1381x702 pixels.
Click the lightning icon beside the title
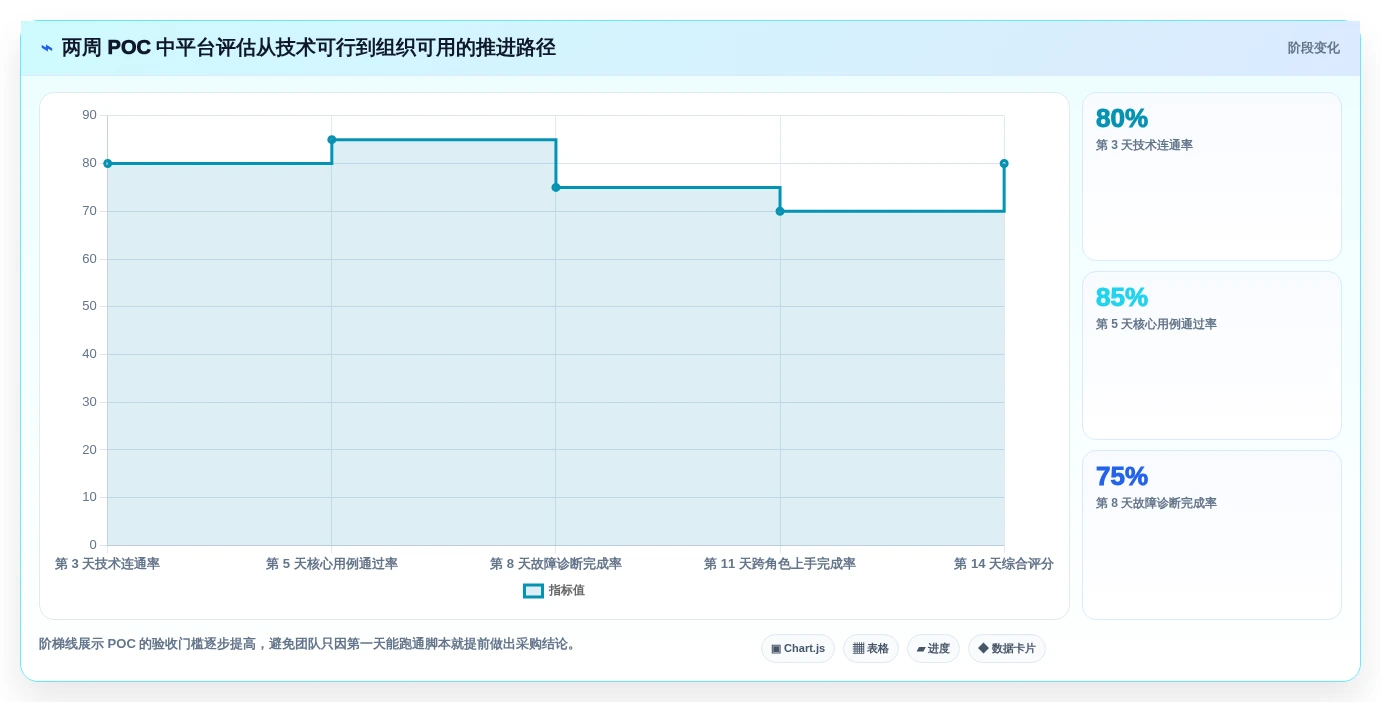(x=47, y=48)
